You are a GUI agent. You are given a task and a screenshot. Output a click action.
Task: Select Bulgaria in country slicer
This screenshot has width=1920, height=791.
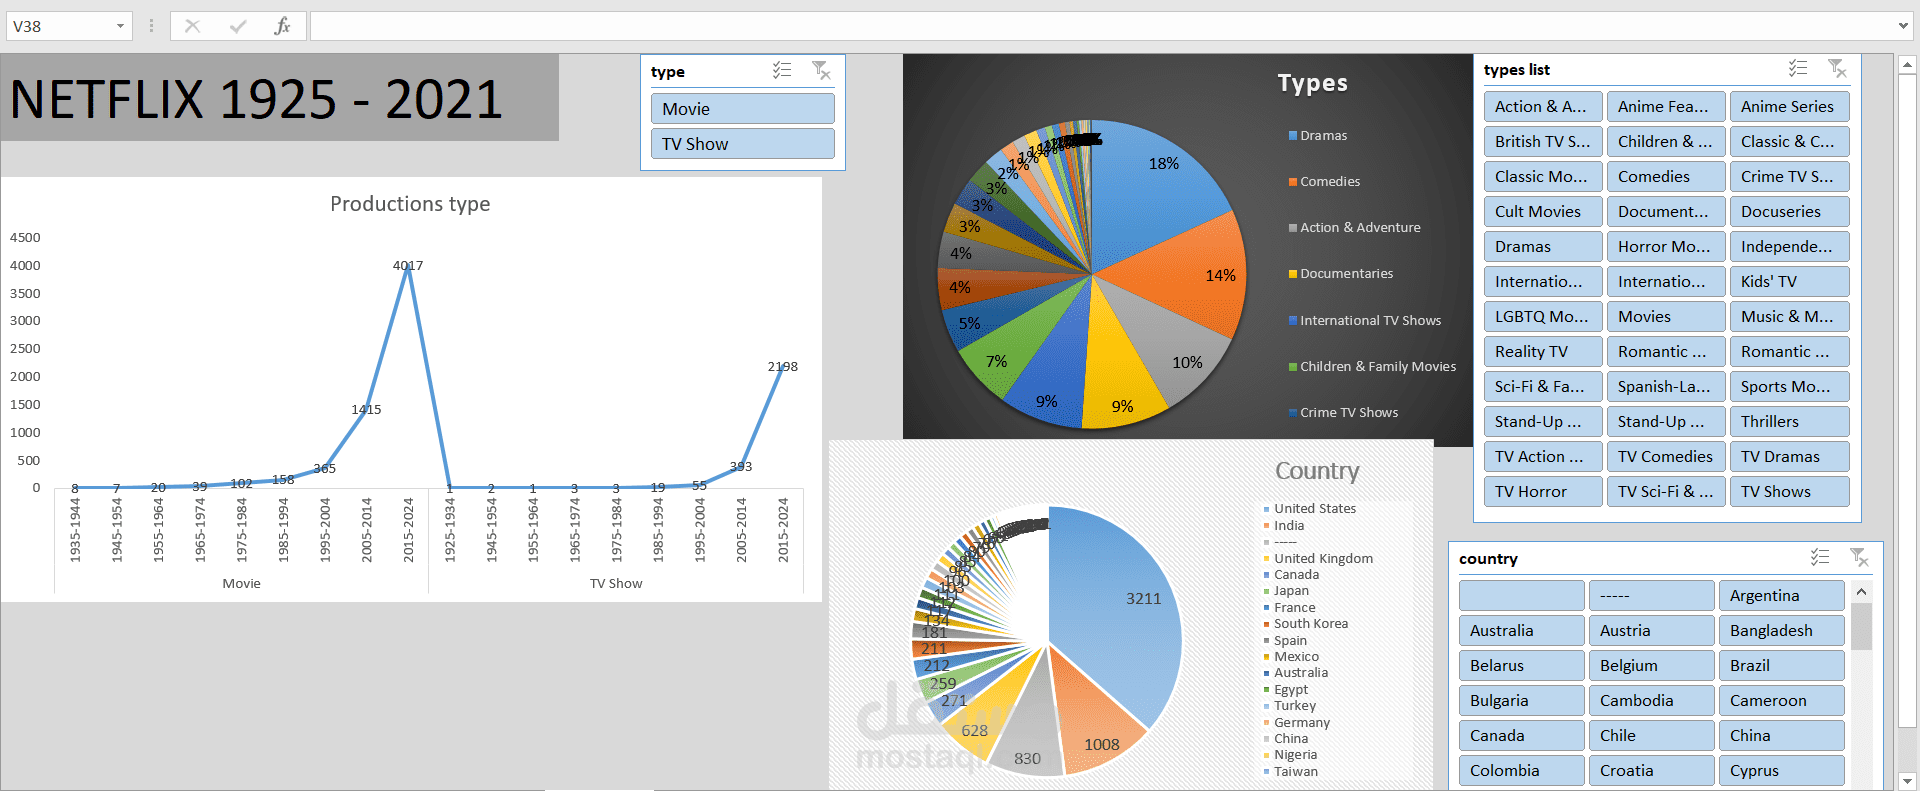[x=1522, y=701]
